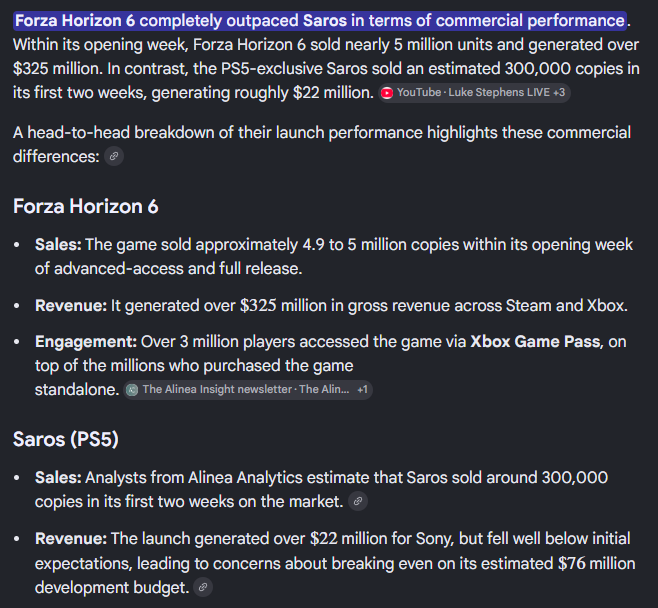
Task: Open The Alinea Insight newsletter citation
Action: click(248, 390)
